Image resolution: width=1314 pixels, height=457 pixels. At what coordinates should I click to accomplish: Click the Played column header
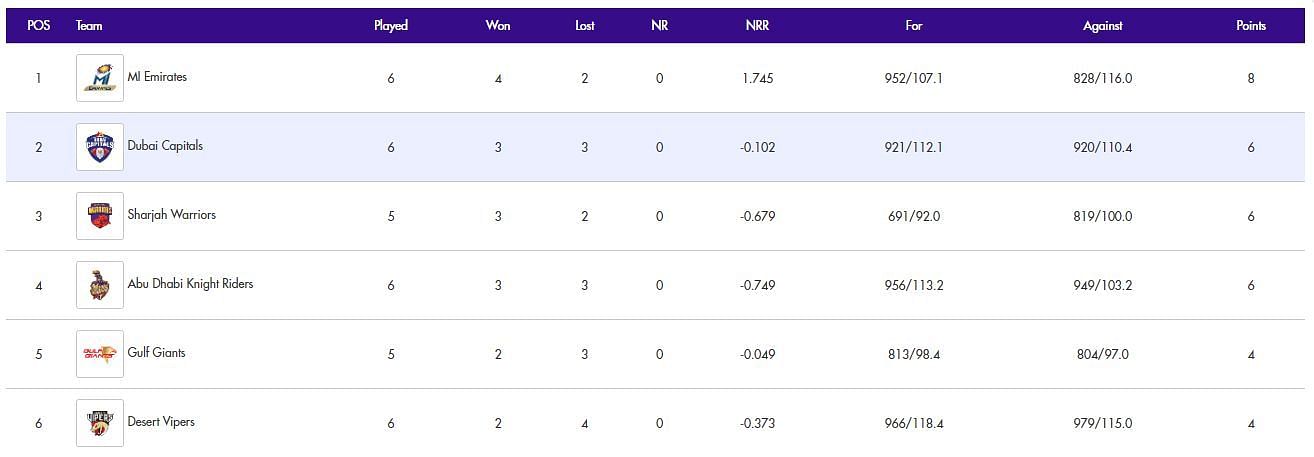[391, 26]
